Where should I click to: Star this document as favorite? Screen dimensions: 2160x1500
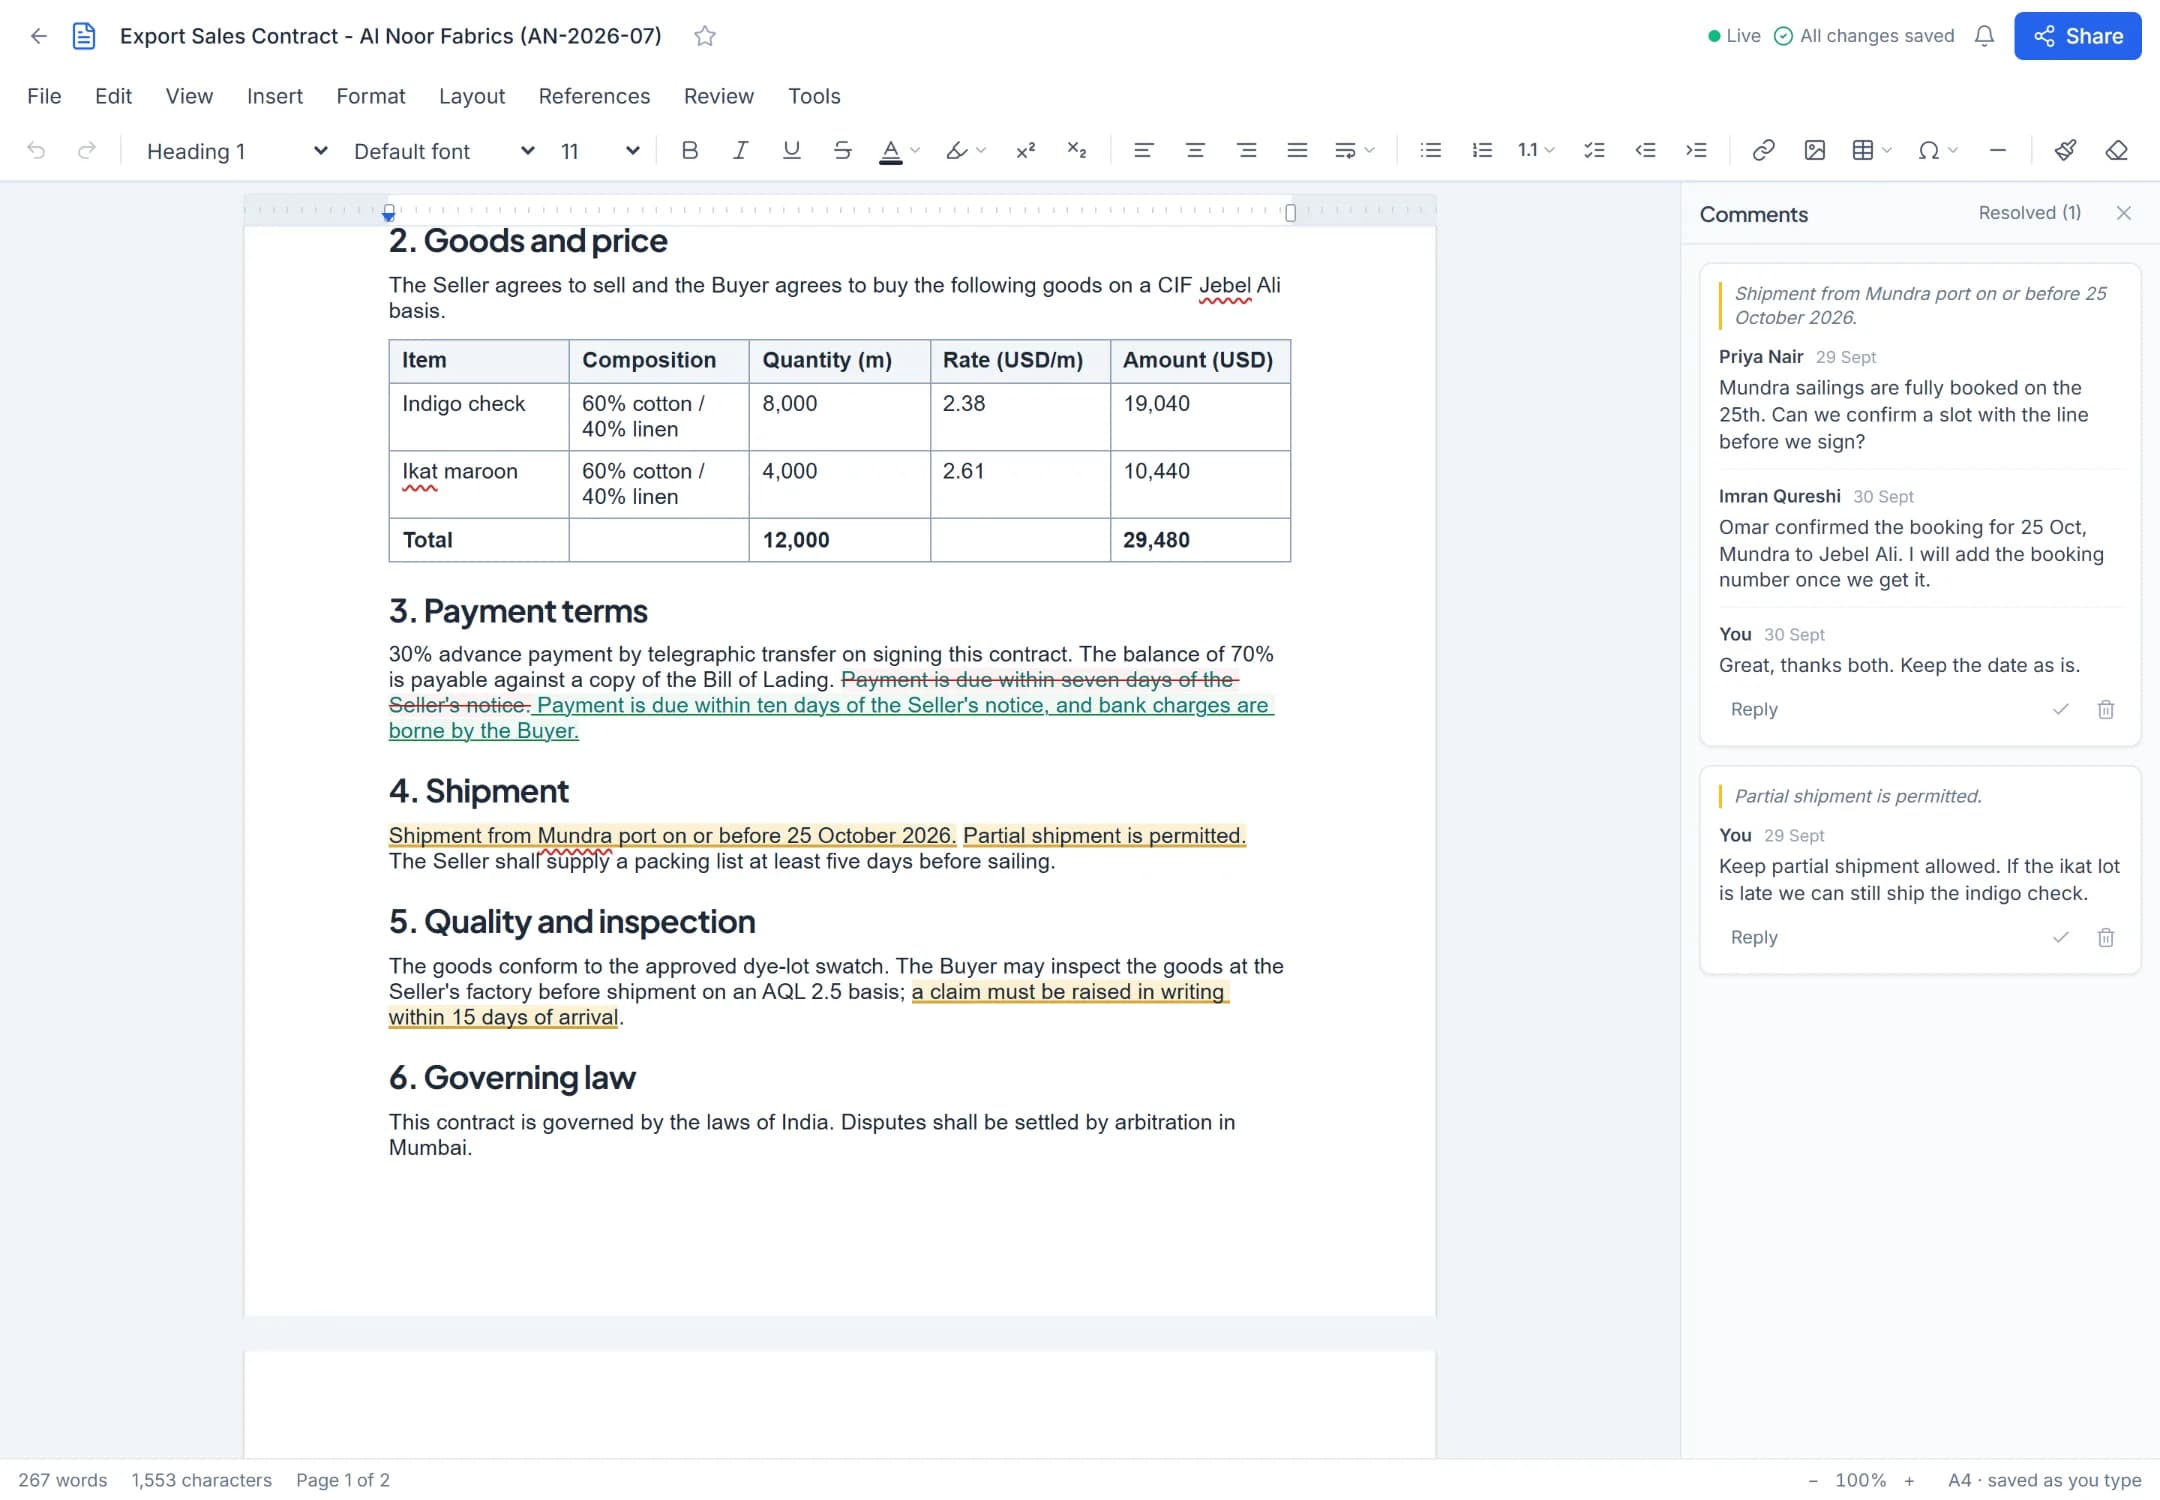click(x=705, y=36)
